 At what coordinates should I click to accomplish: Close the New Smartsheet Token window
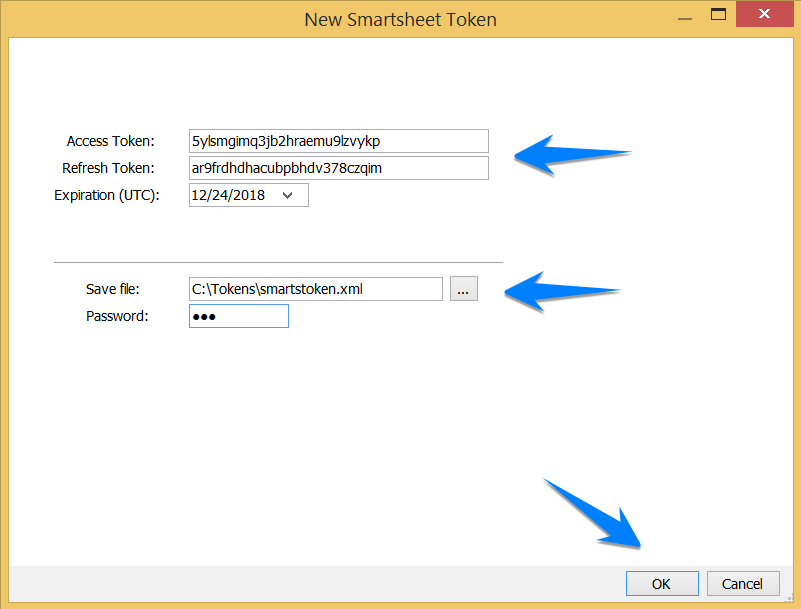(x=764, y=14)
